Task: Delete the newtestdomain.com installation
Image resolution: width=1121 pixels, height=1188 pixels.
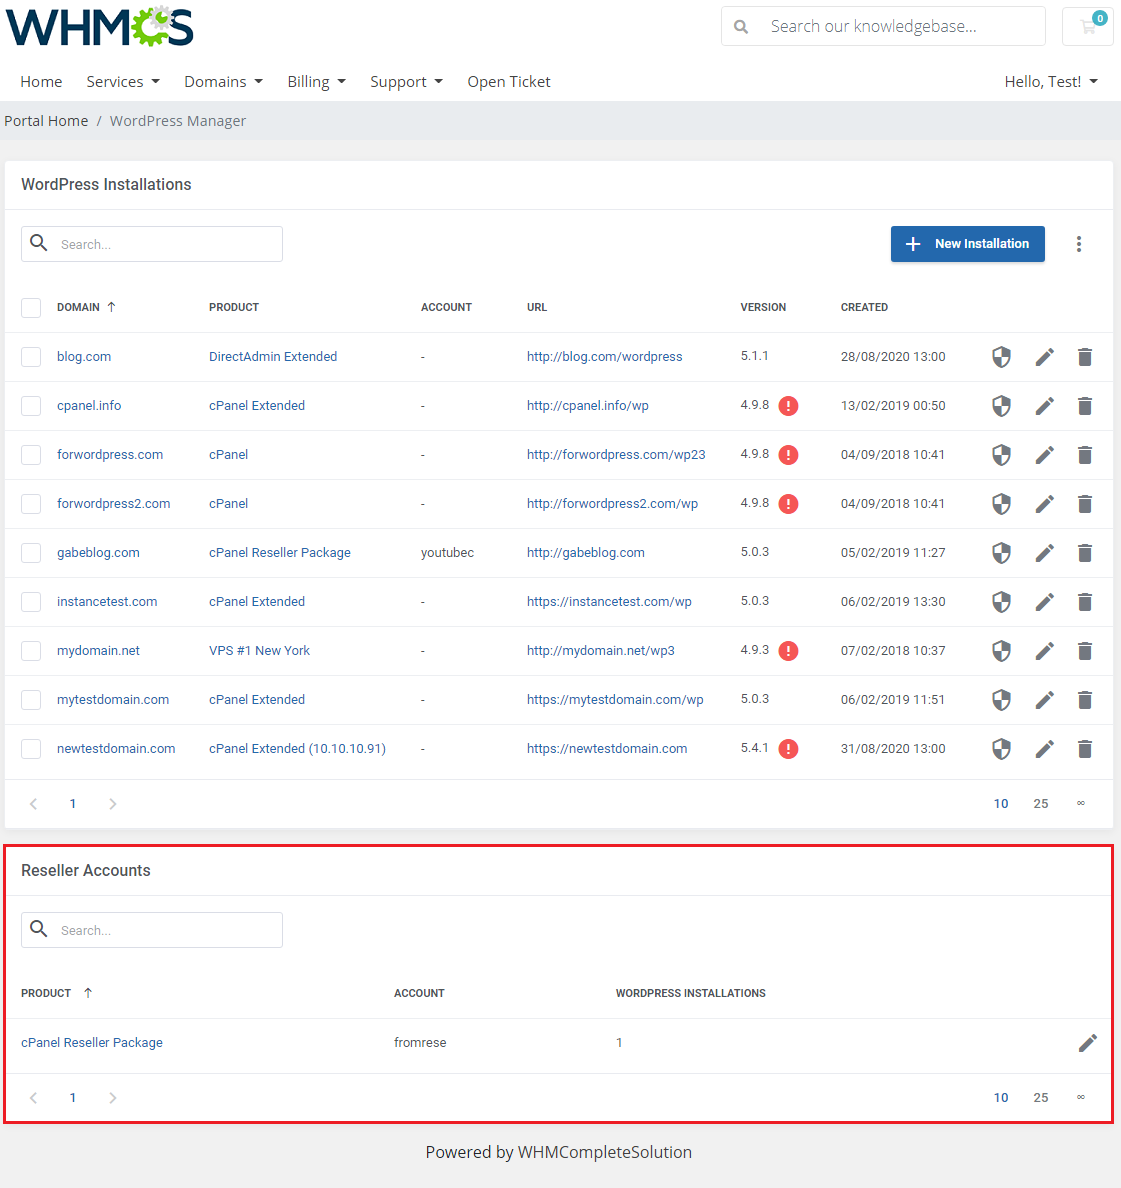Action: click(x=1085, y=749)
